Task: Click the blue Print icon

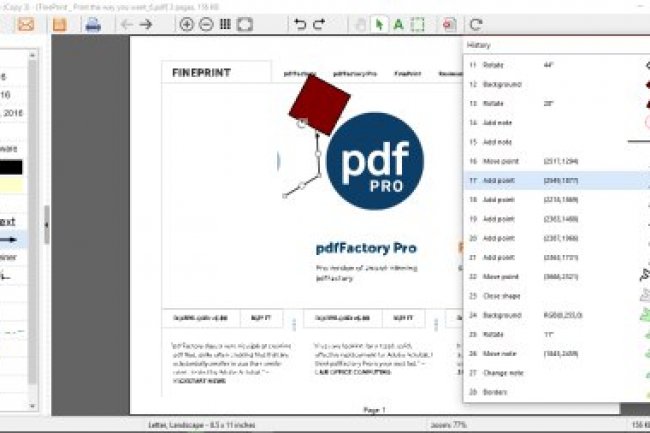Action: tap(92, 24)
